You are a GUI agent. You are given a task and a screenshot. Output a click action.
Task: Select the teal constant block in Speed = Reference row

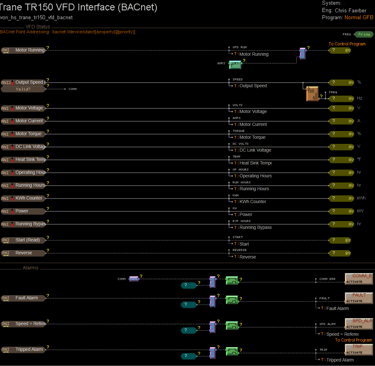189,330
